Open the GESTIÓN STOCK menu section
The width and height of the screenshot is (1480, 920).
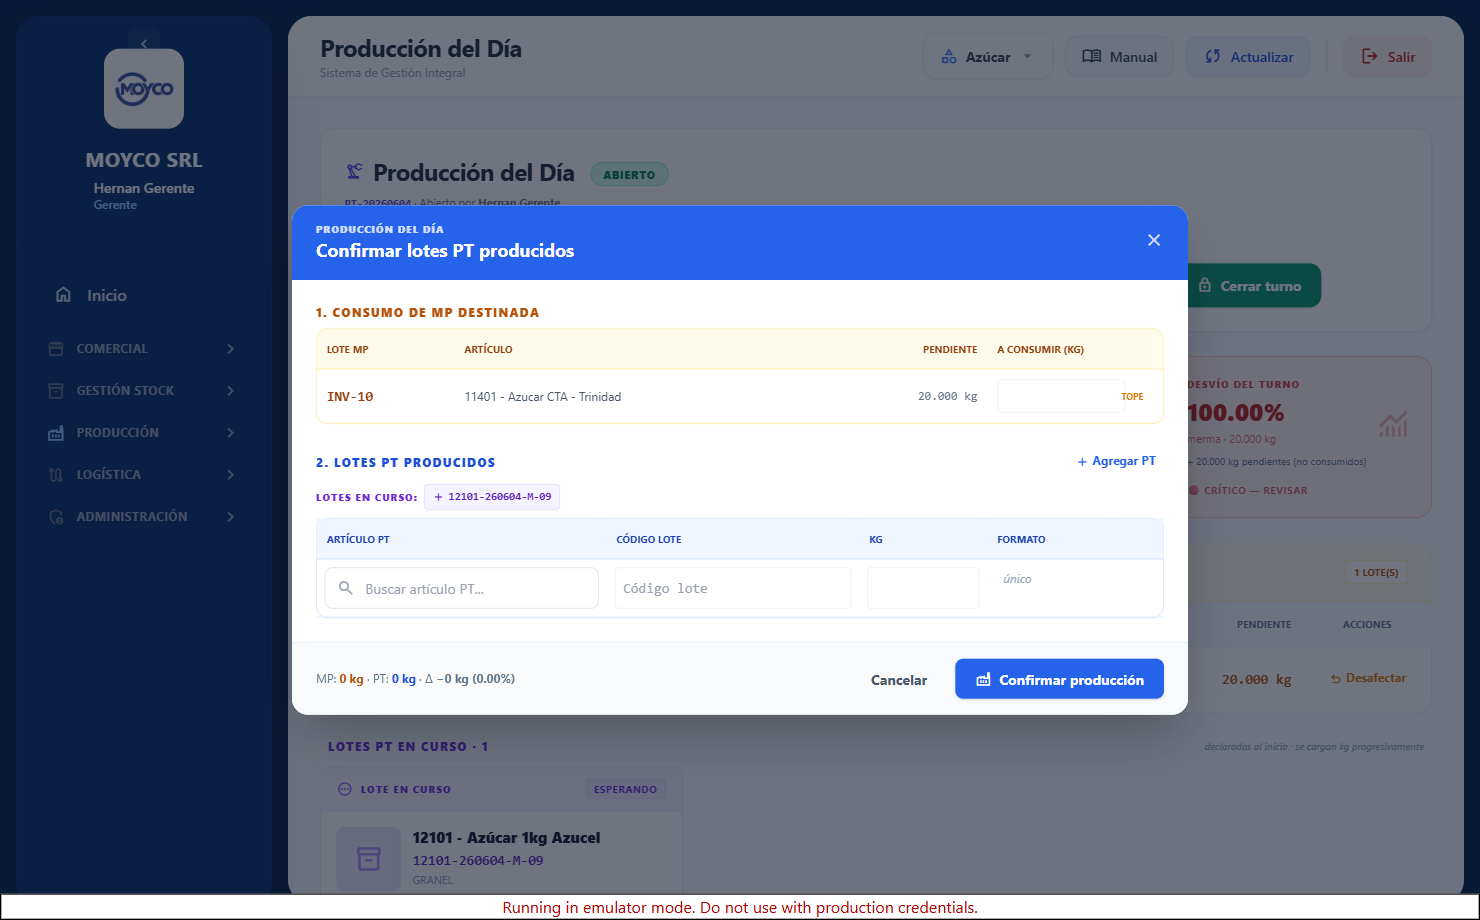click(144, 391)
